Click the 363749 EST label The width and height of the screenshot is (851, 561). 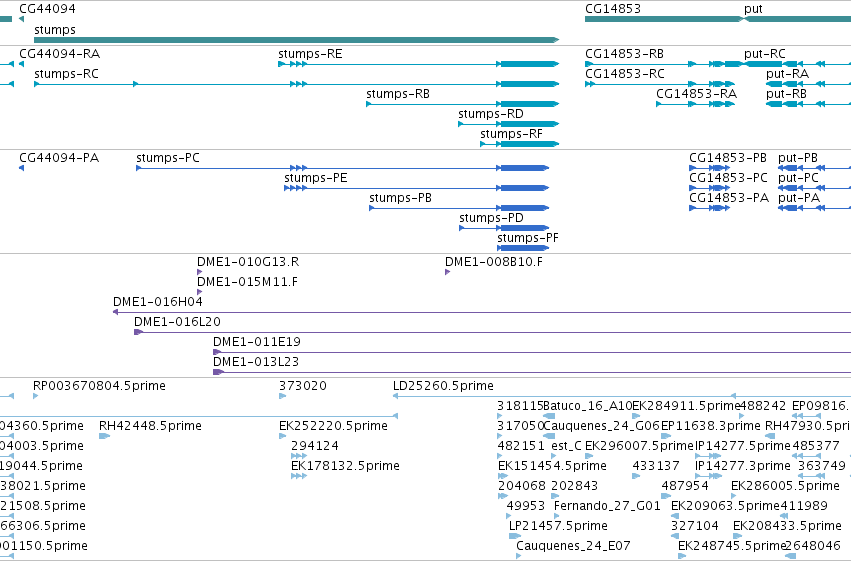(x=822, y=466)
